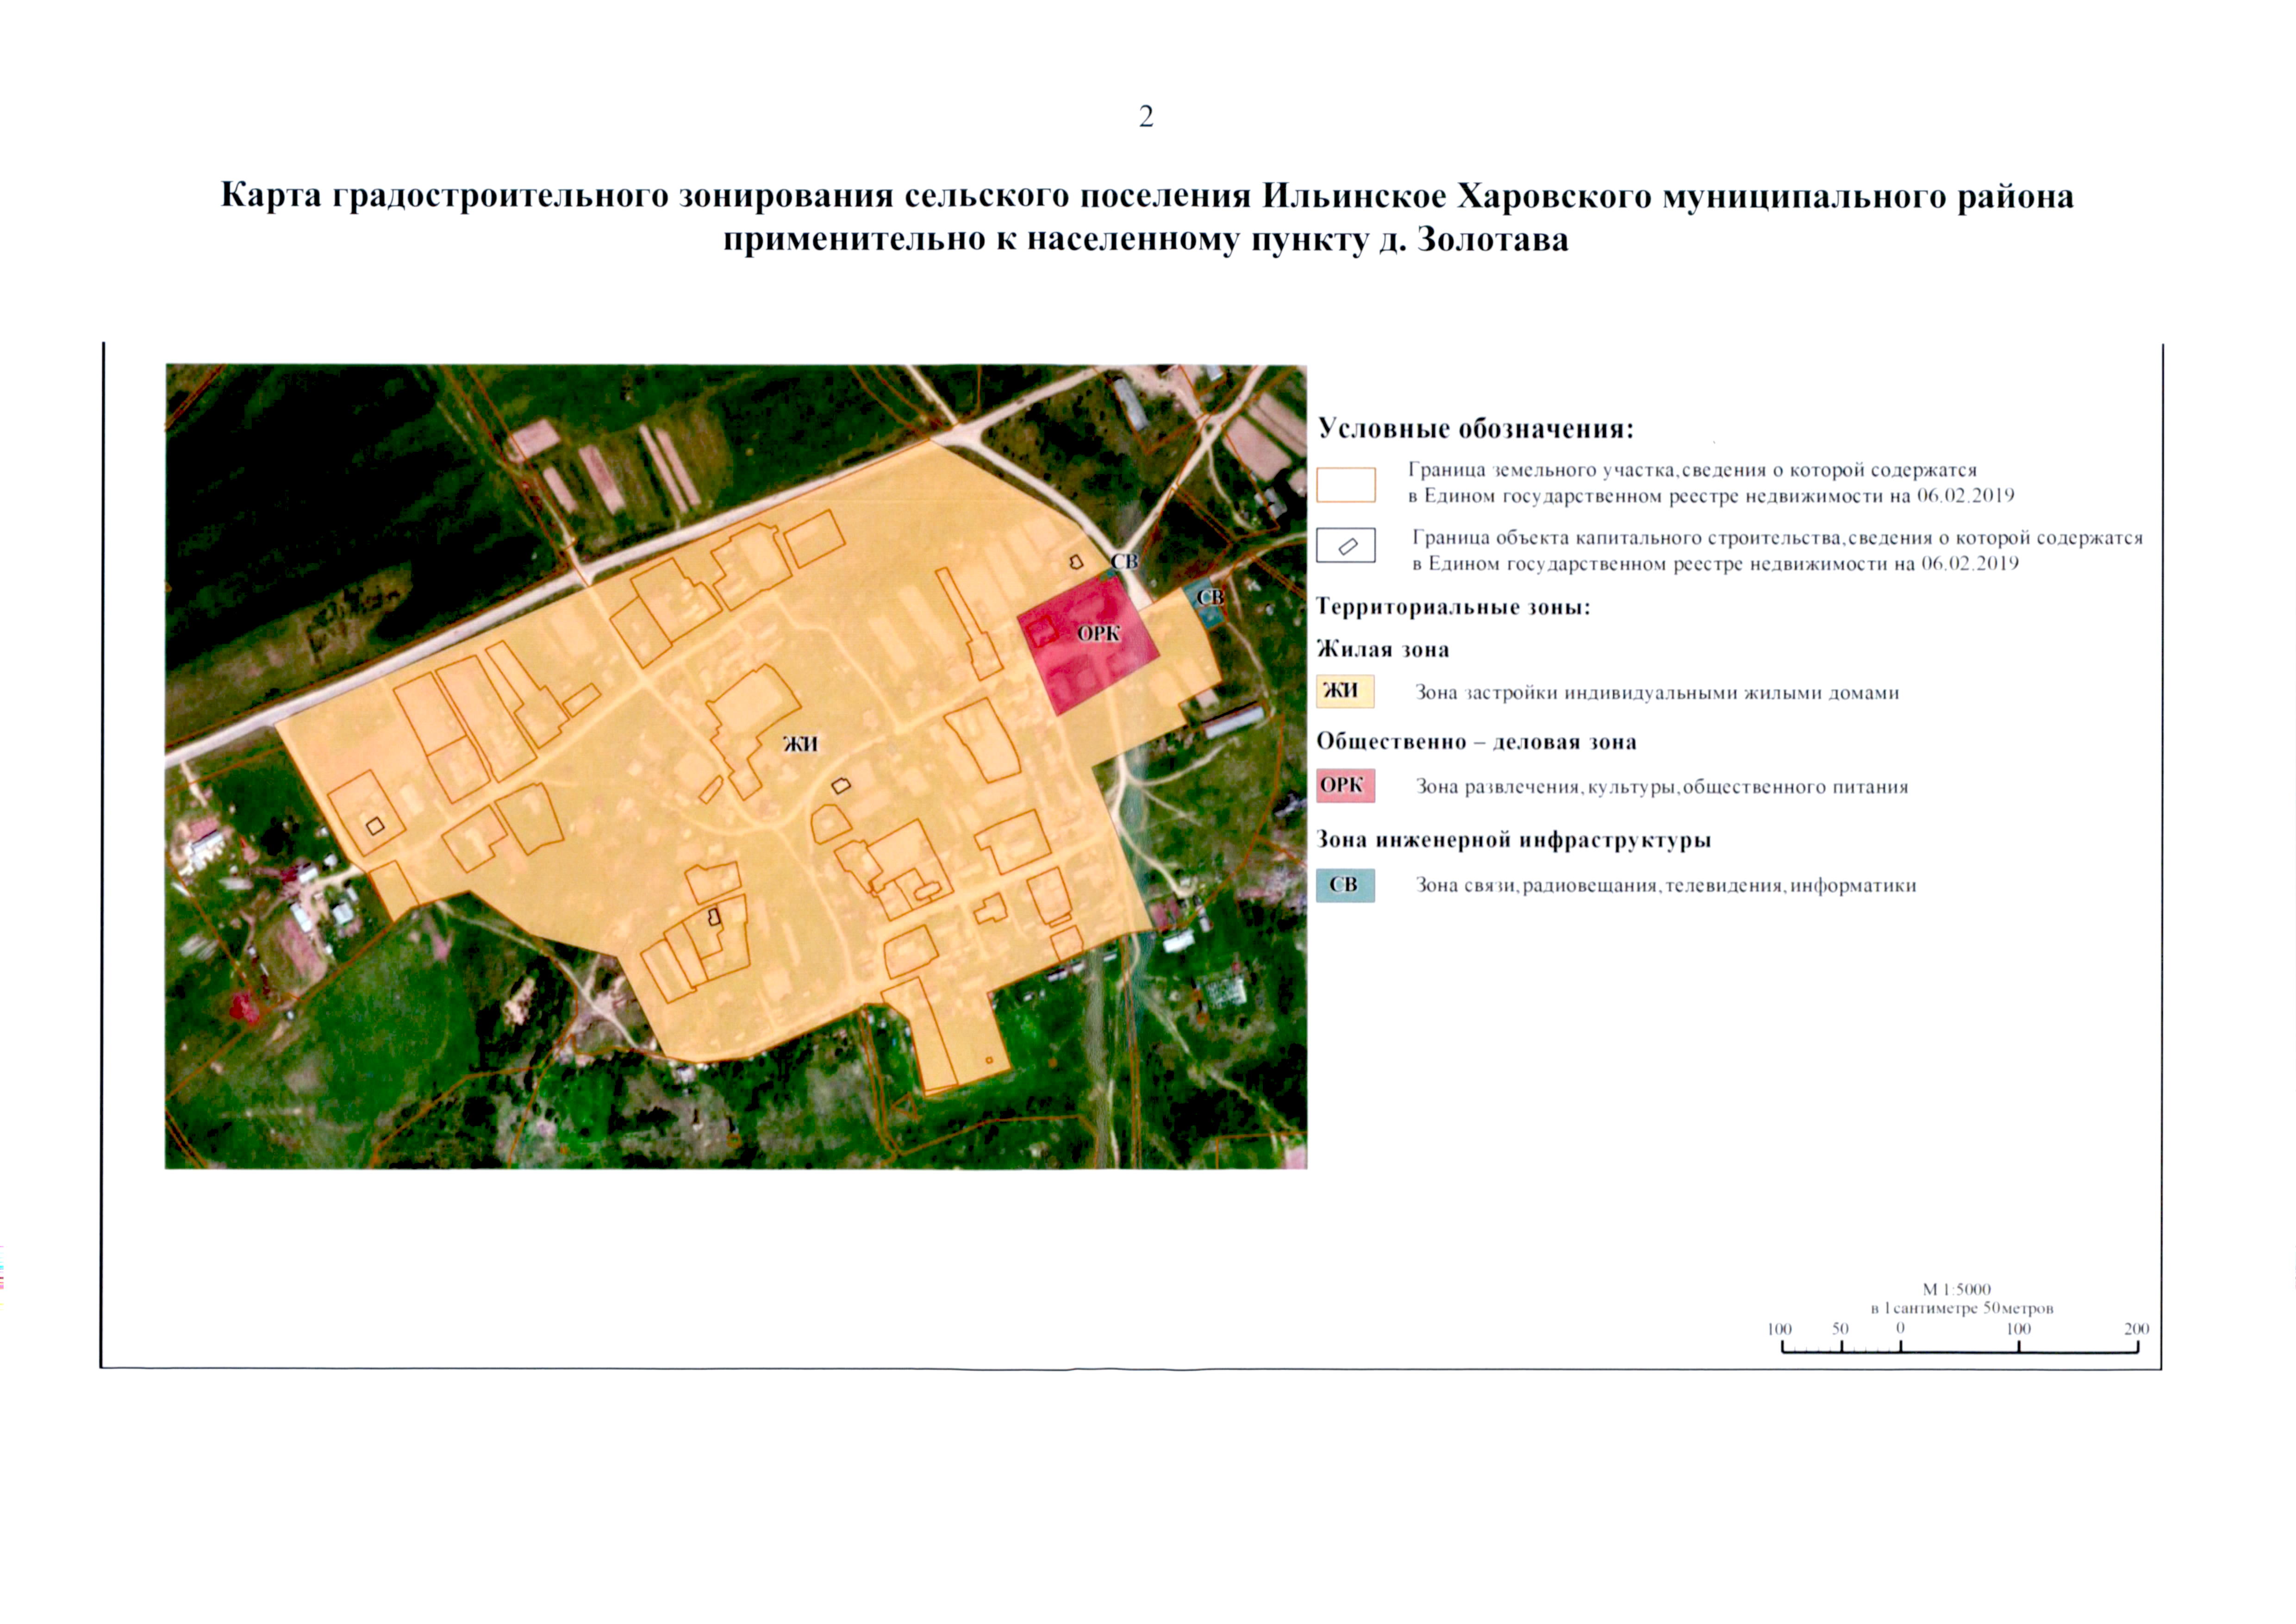Click the 0 mark on the scale bar
This screenshot has height=1624, width=2296.
(x=1900, y=1329)
